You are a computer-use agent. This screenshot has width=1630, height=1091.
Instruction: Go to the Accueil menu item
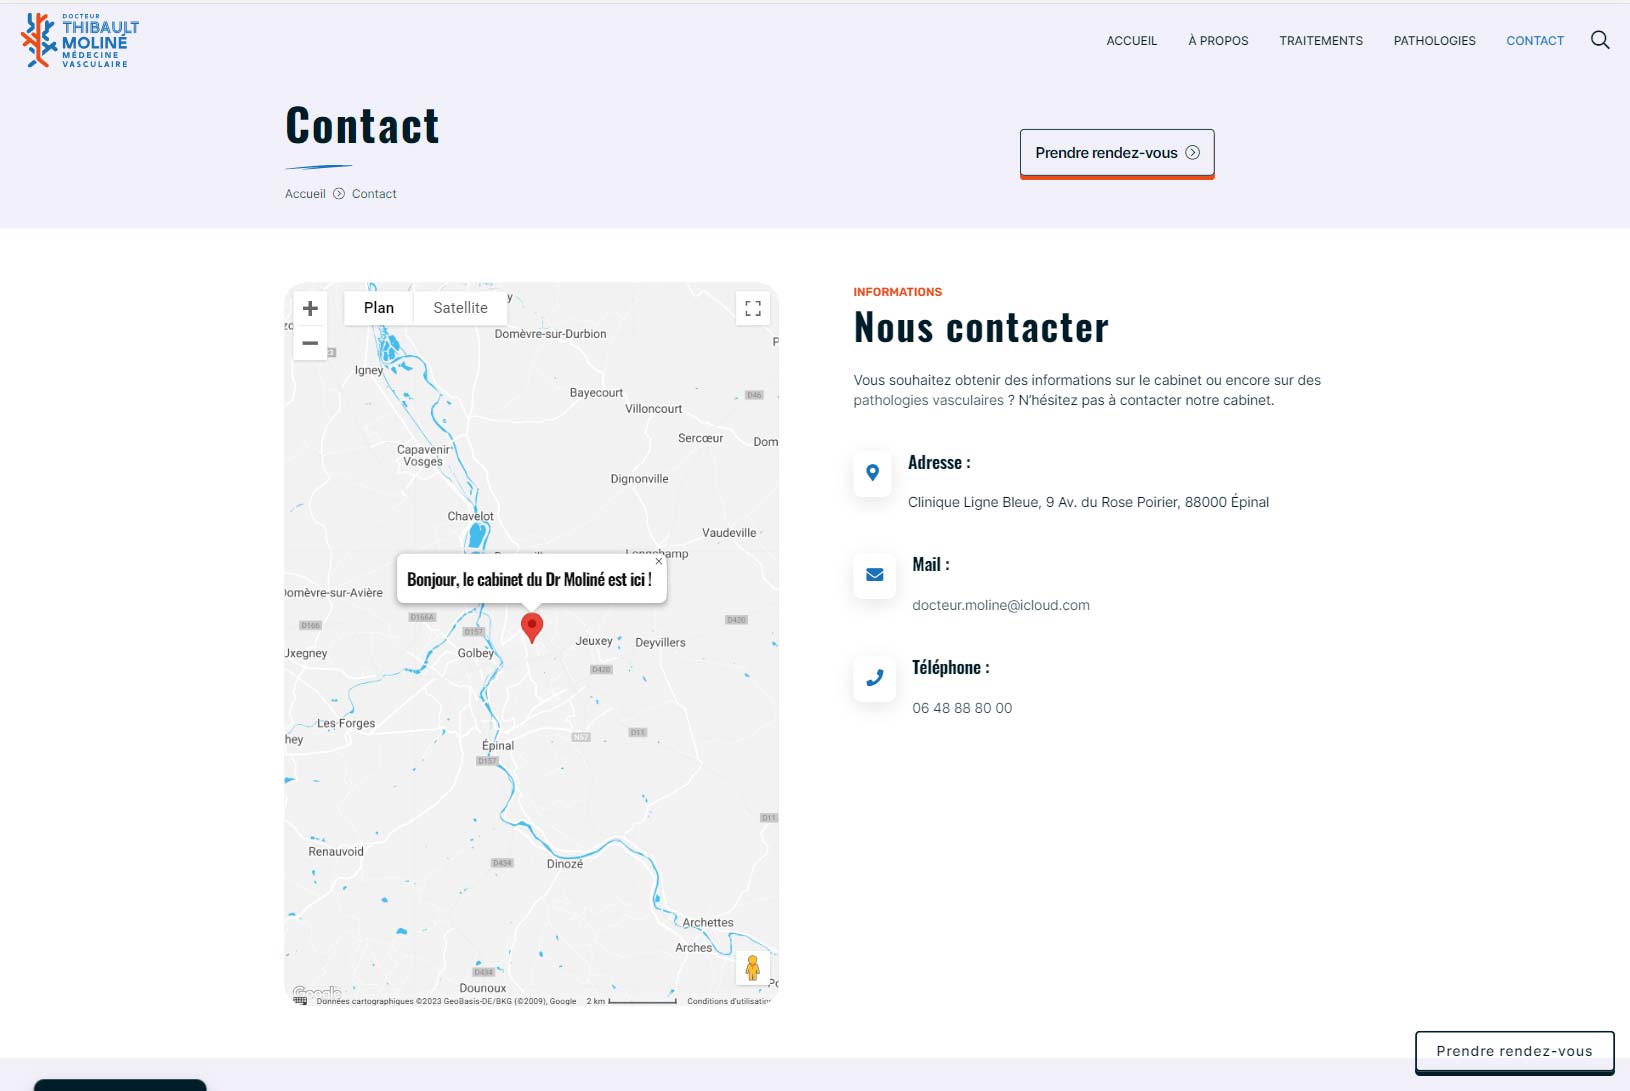pyautogui.click(x=1132, y=41)
